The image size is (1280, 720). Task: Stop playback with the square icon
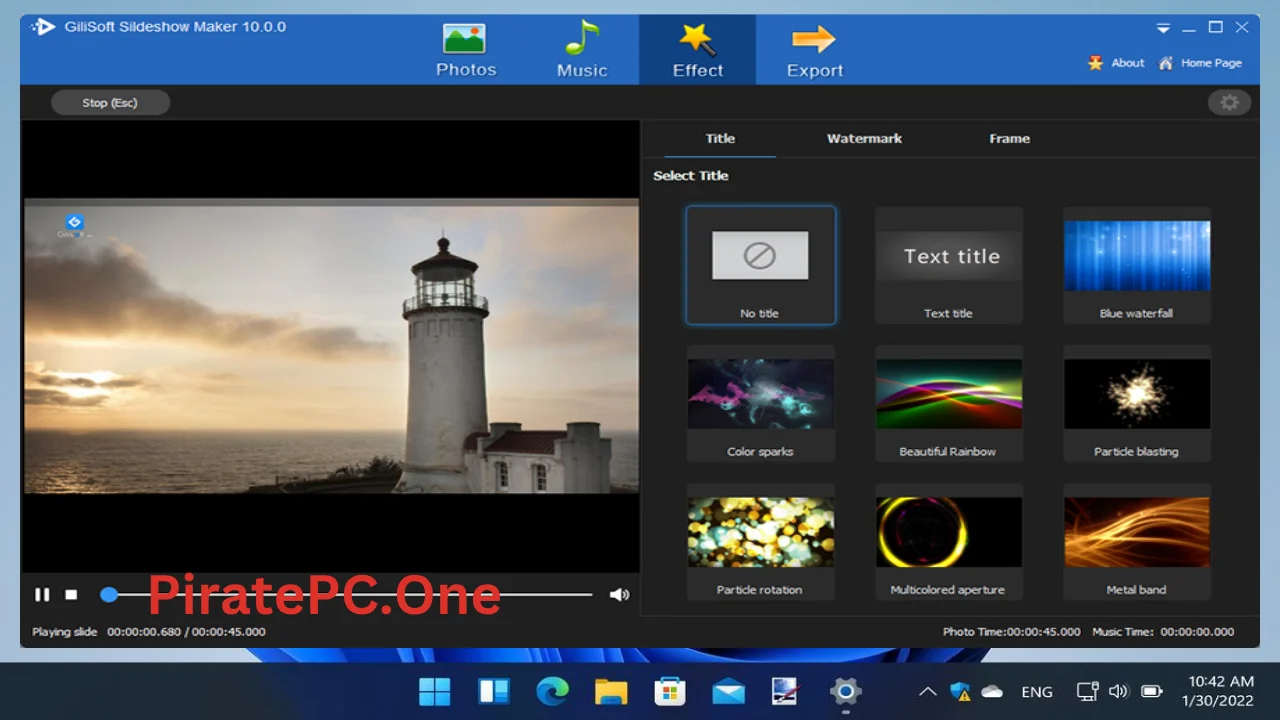[x=71, y=594]
